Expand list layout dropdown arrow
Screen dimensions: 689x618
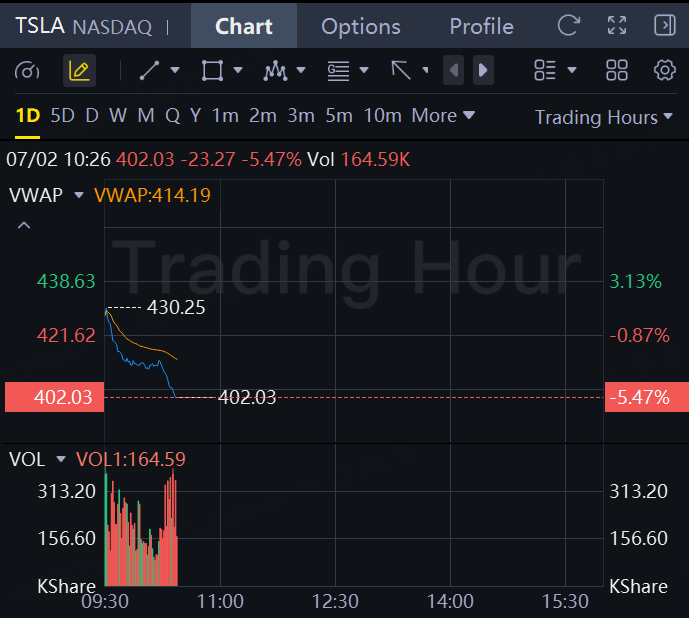click(572, 70)
